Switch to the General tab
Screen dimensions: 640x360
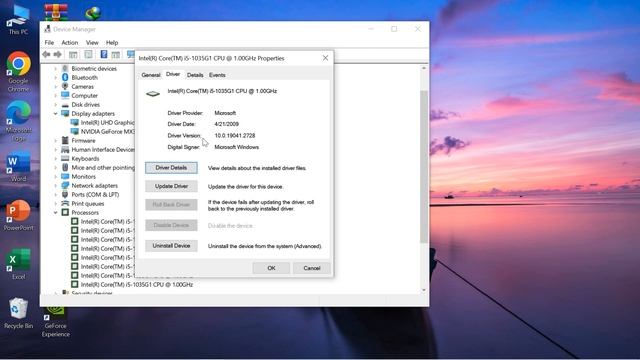click(151, 75)
